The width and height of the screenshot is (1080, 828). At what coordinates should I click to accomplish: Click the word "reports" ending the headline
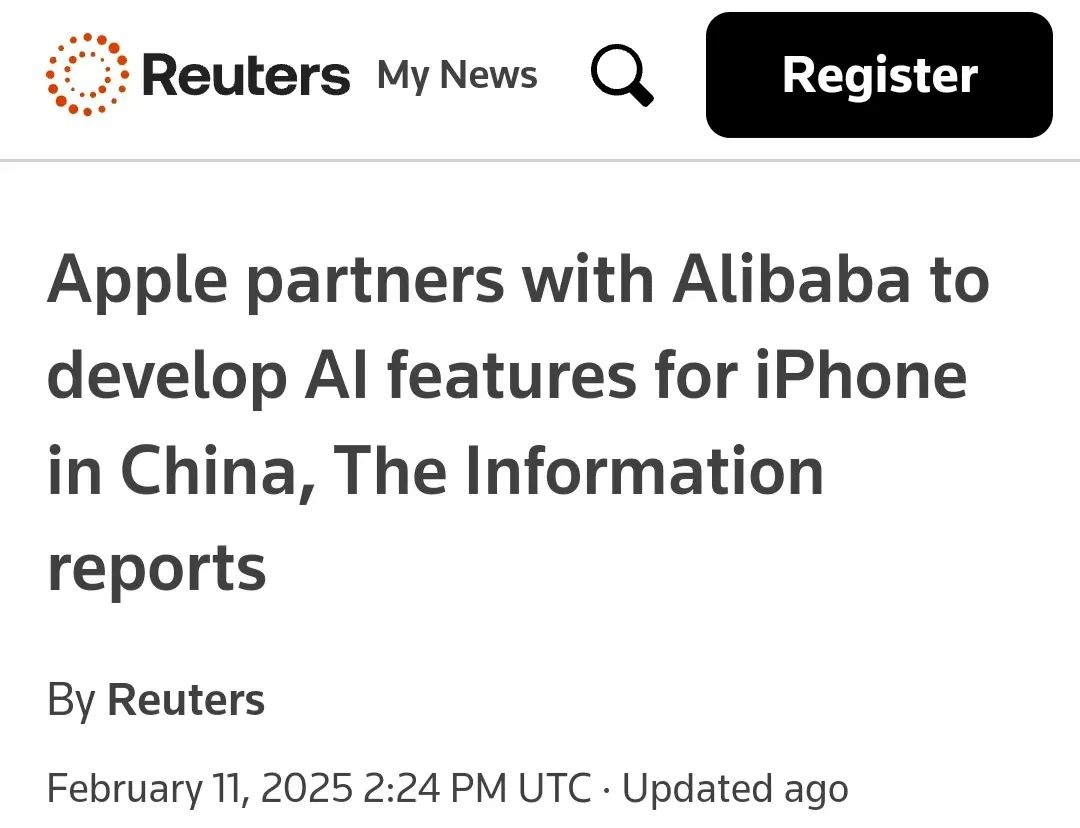coord(157,569)
